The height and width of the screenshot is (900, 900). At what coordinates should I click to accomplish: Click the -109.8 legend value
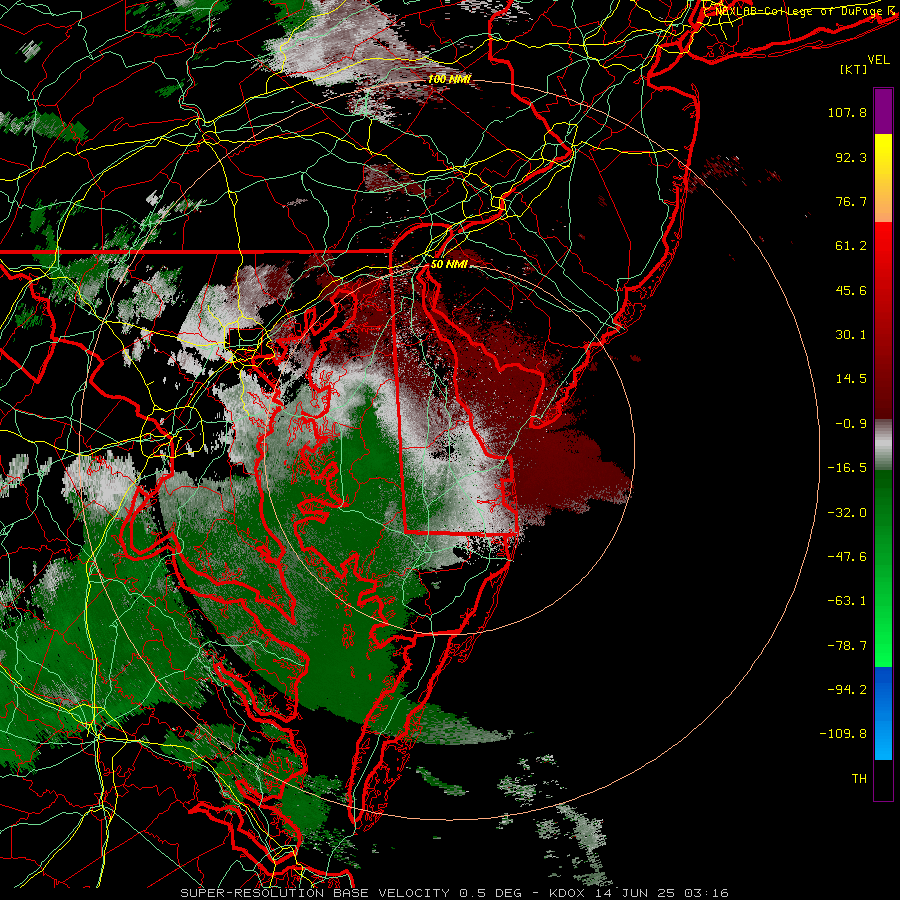click(843, 734)
